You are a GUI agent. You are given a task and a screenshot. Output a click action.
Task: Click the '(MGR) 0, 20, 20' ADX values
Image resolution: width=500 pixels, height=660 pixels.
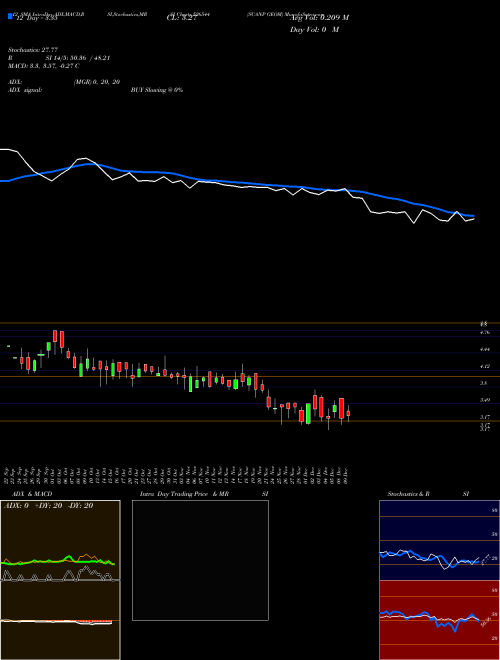[x=97, y=82]
